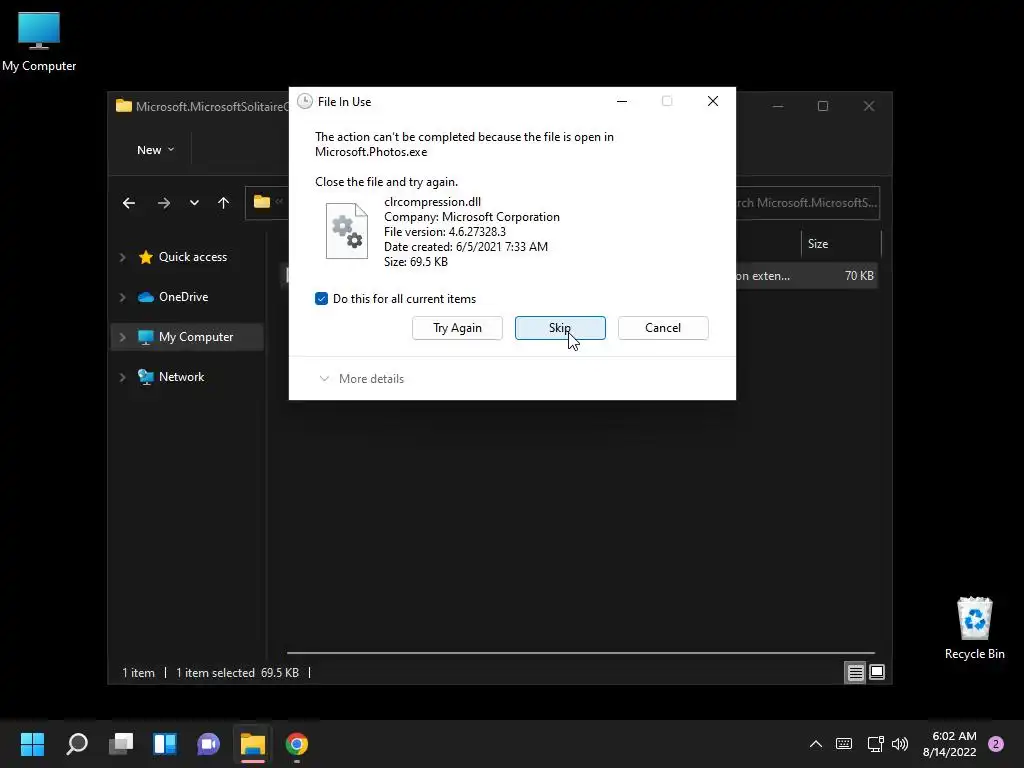Click the "1 item" status bar text
The height and width of the screenshot is (768, 1024).
138,673
